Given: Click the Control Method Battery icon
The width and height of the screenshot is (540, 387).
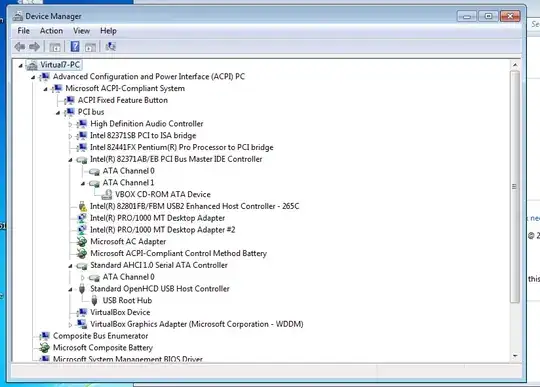Looking at the screenshot, I should 82,253.
